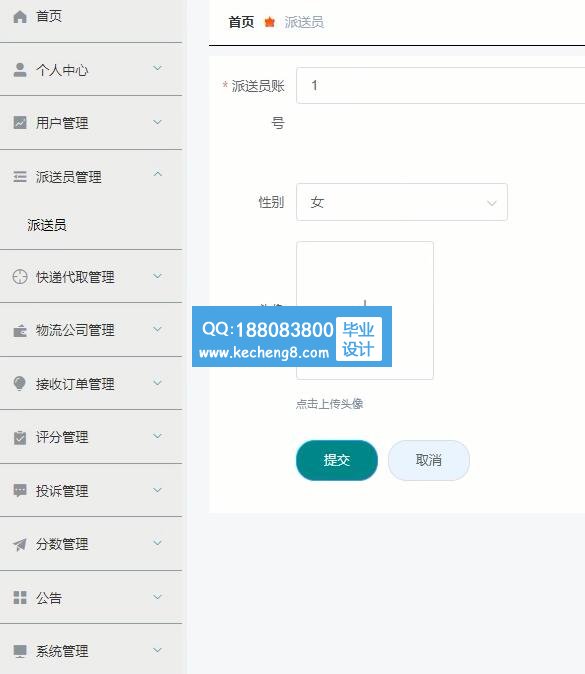The width and height of the screenshot is (585, 674).
Task: Click the bulb icon for 接收订单管理
Action: point(20,383)
